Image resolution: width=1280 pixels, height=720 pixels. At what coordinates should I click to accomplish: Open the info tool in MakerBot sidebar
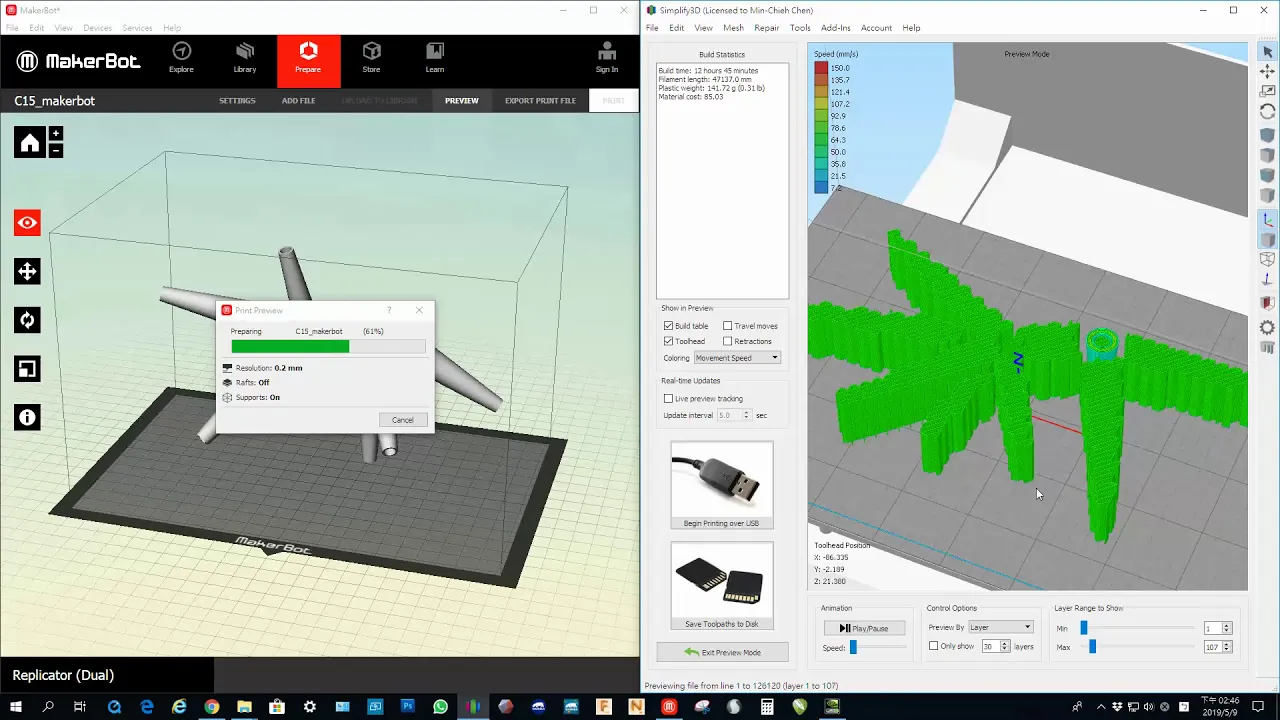pyautogui.click(x=27, y=417)
